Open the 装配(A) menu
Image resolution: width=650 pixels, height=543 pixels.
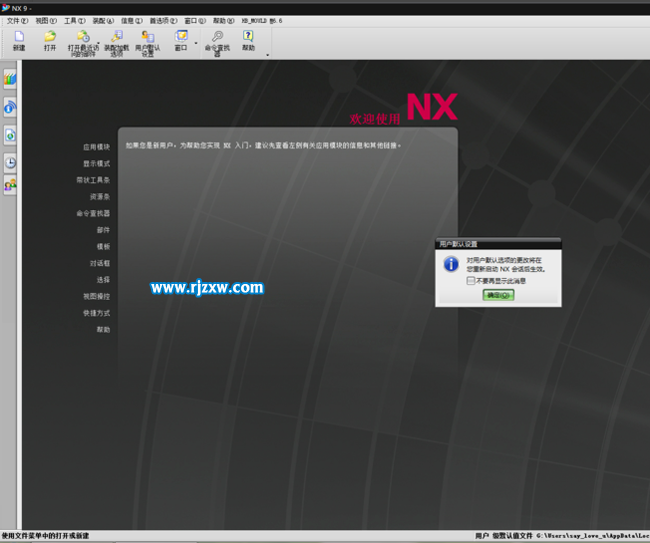[x=103, y=21]
